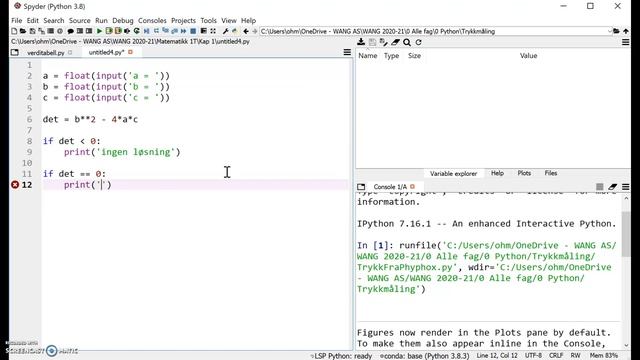
Task: Click Line 12, Col 12 status indicator
Action: point(497,356)
